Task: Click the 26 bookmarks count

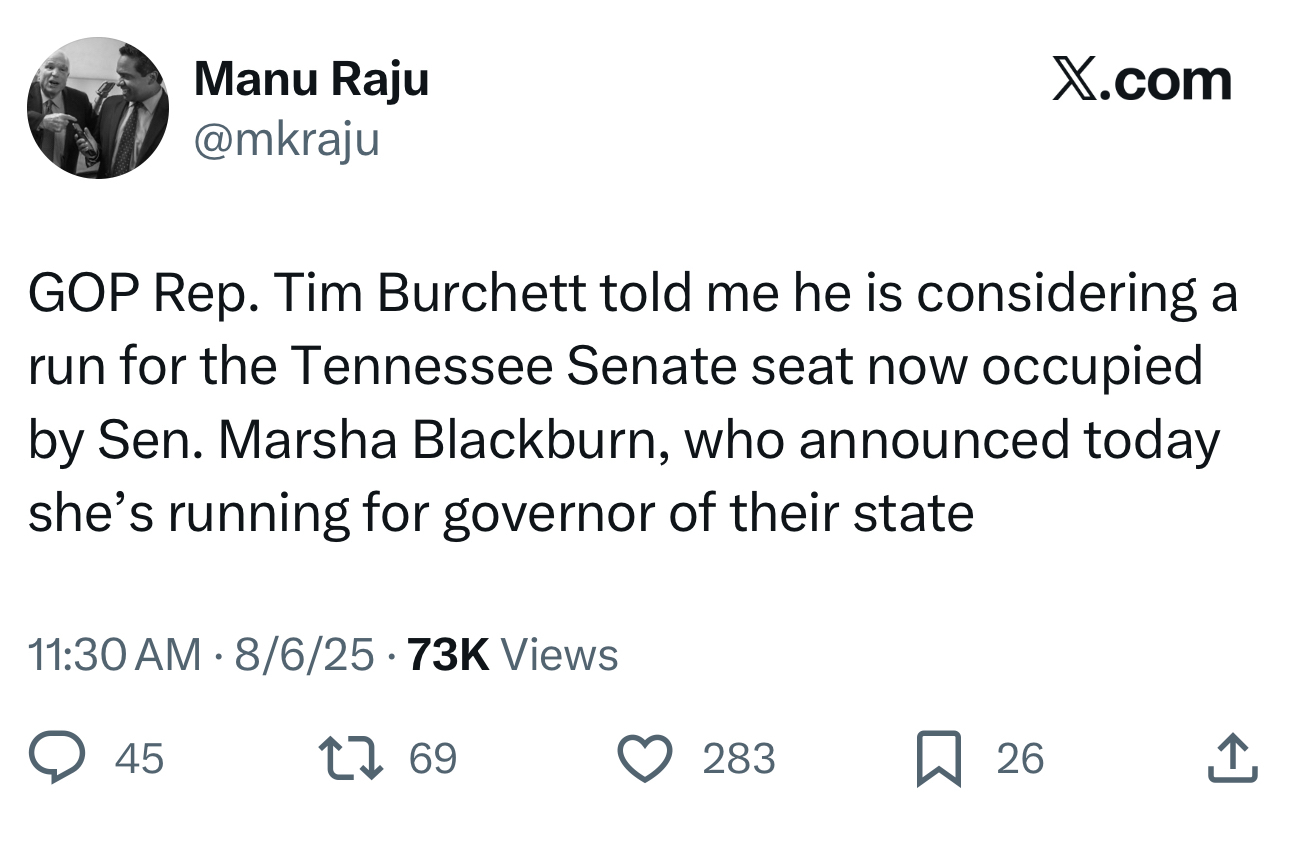Action: pos(1020,758)
